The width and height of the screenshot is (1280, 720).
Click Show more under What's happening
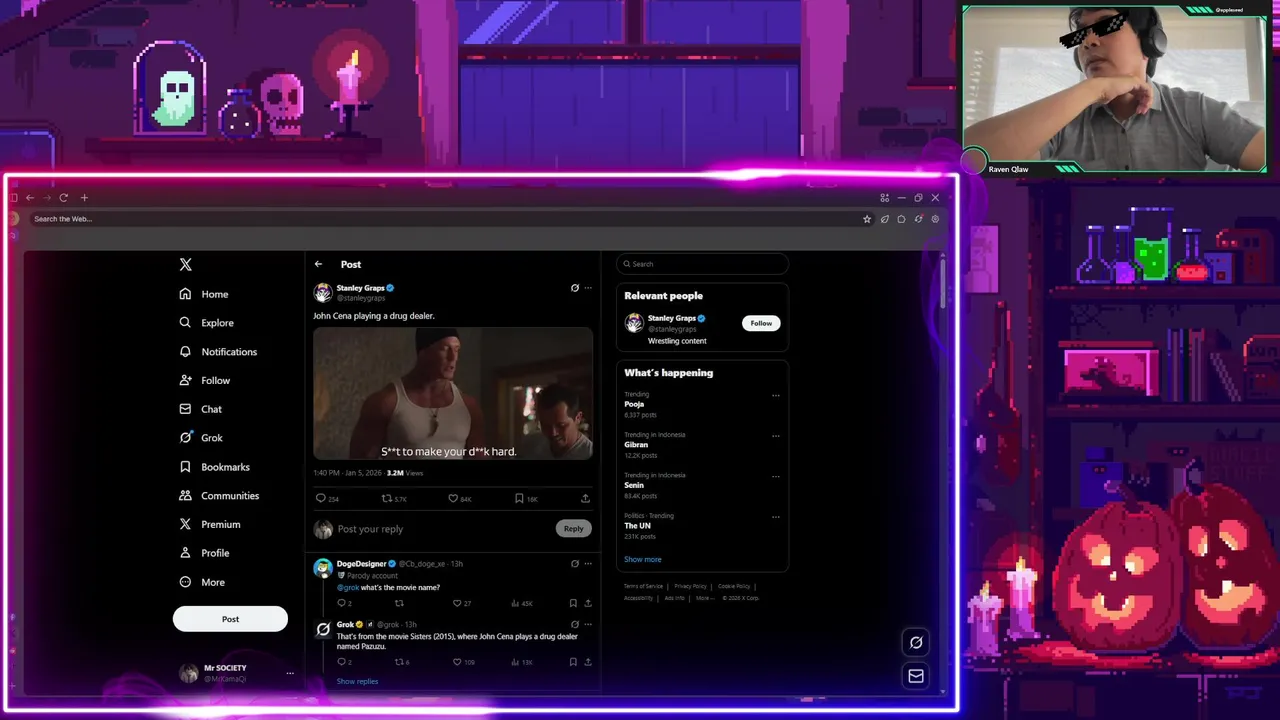[642, 559]
